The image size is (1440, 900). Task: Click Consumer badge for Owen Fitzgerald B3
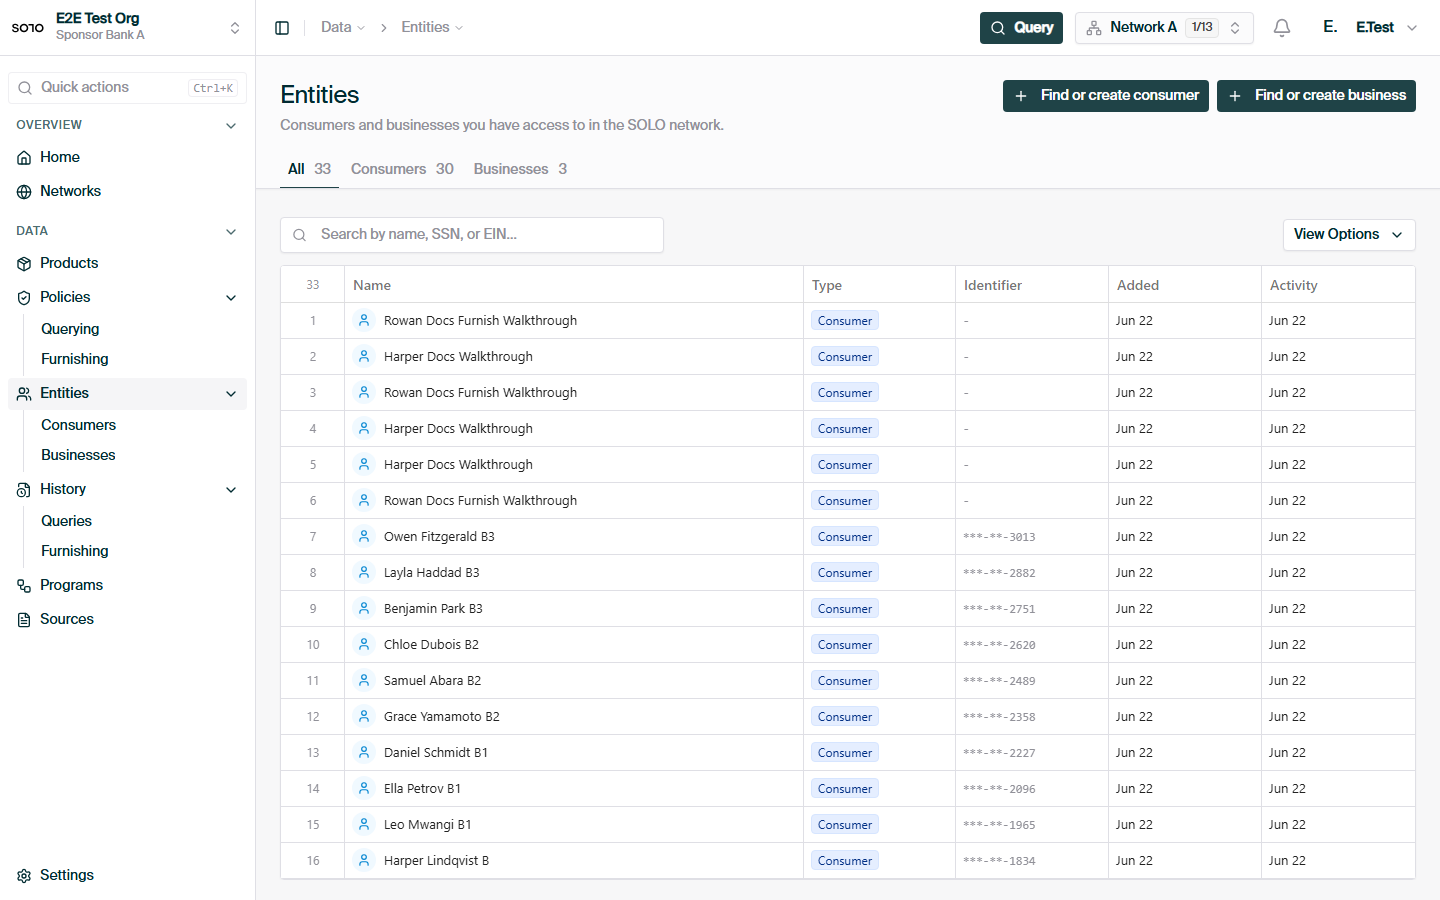[845, 537]
